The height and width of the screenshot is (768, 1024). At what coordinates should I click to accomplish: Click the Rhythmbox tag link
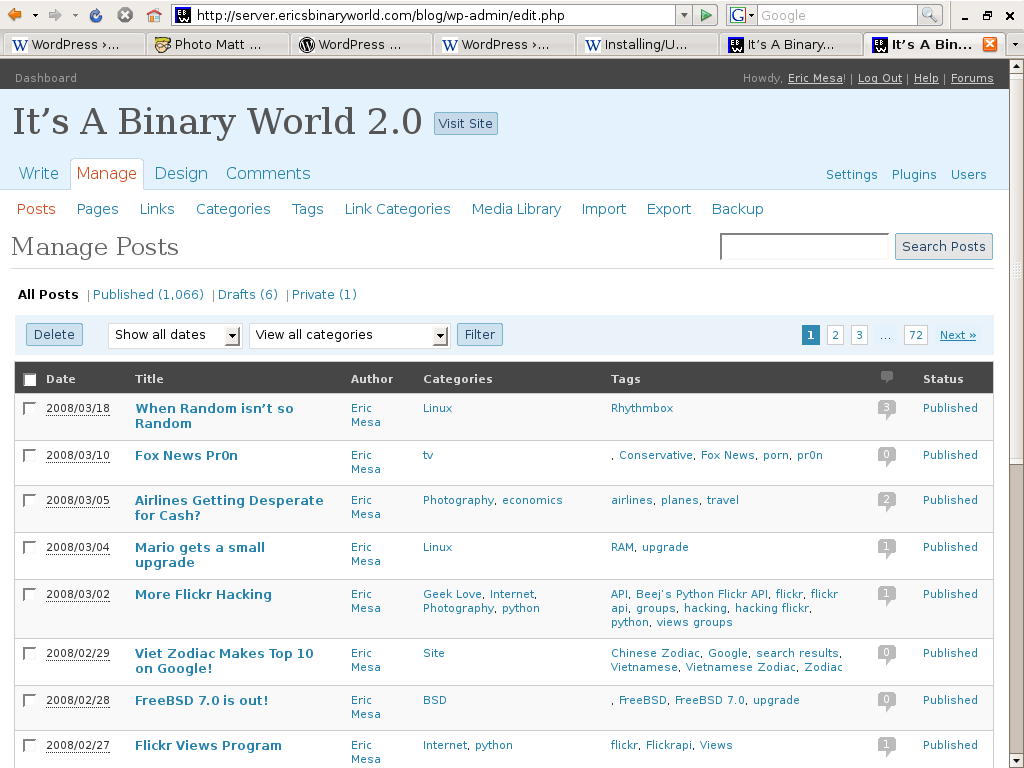[641, 408]
